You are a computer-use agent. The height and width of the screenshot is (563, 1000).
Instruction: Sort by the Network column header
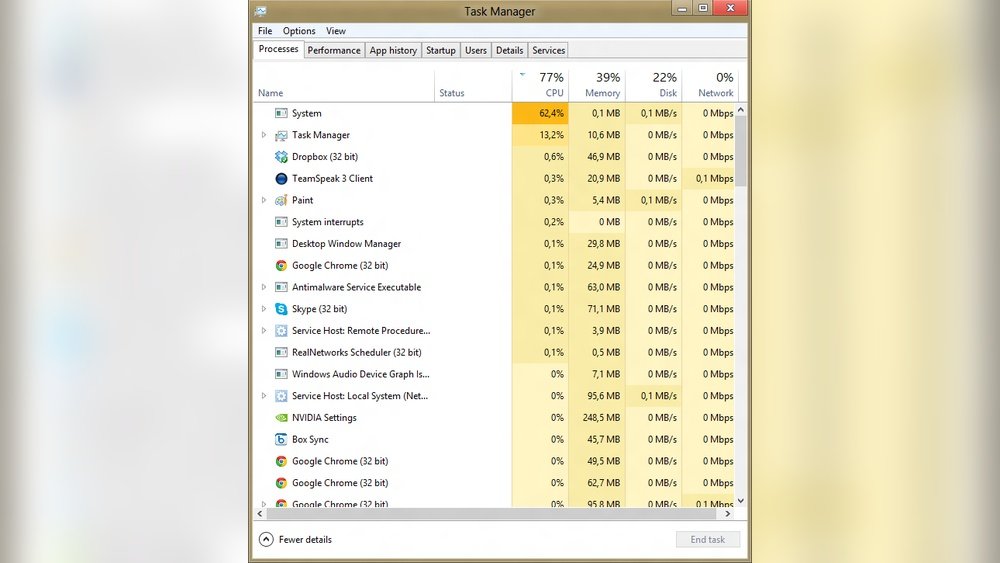coord(710,85)
